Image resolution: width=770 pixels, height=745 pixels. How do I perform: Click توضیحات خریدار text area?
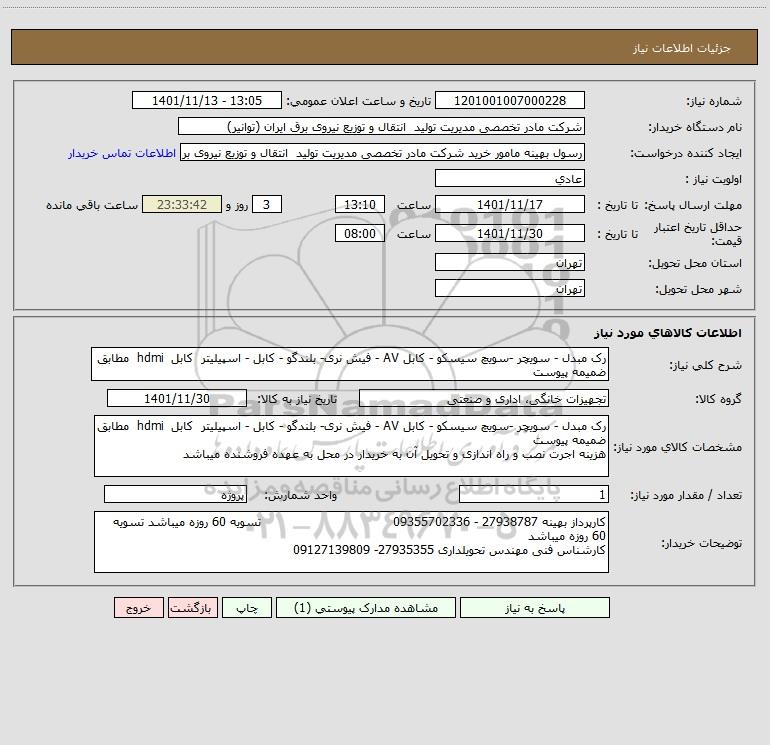pos(351,542)
